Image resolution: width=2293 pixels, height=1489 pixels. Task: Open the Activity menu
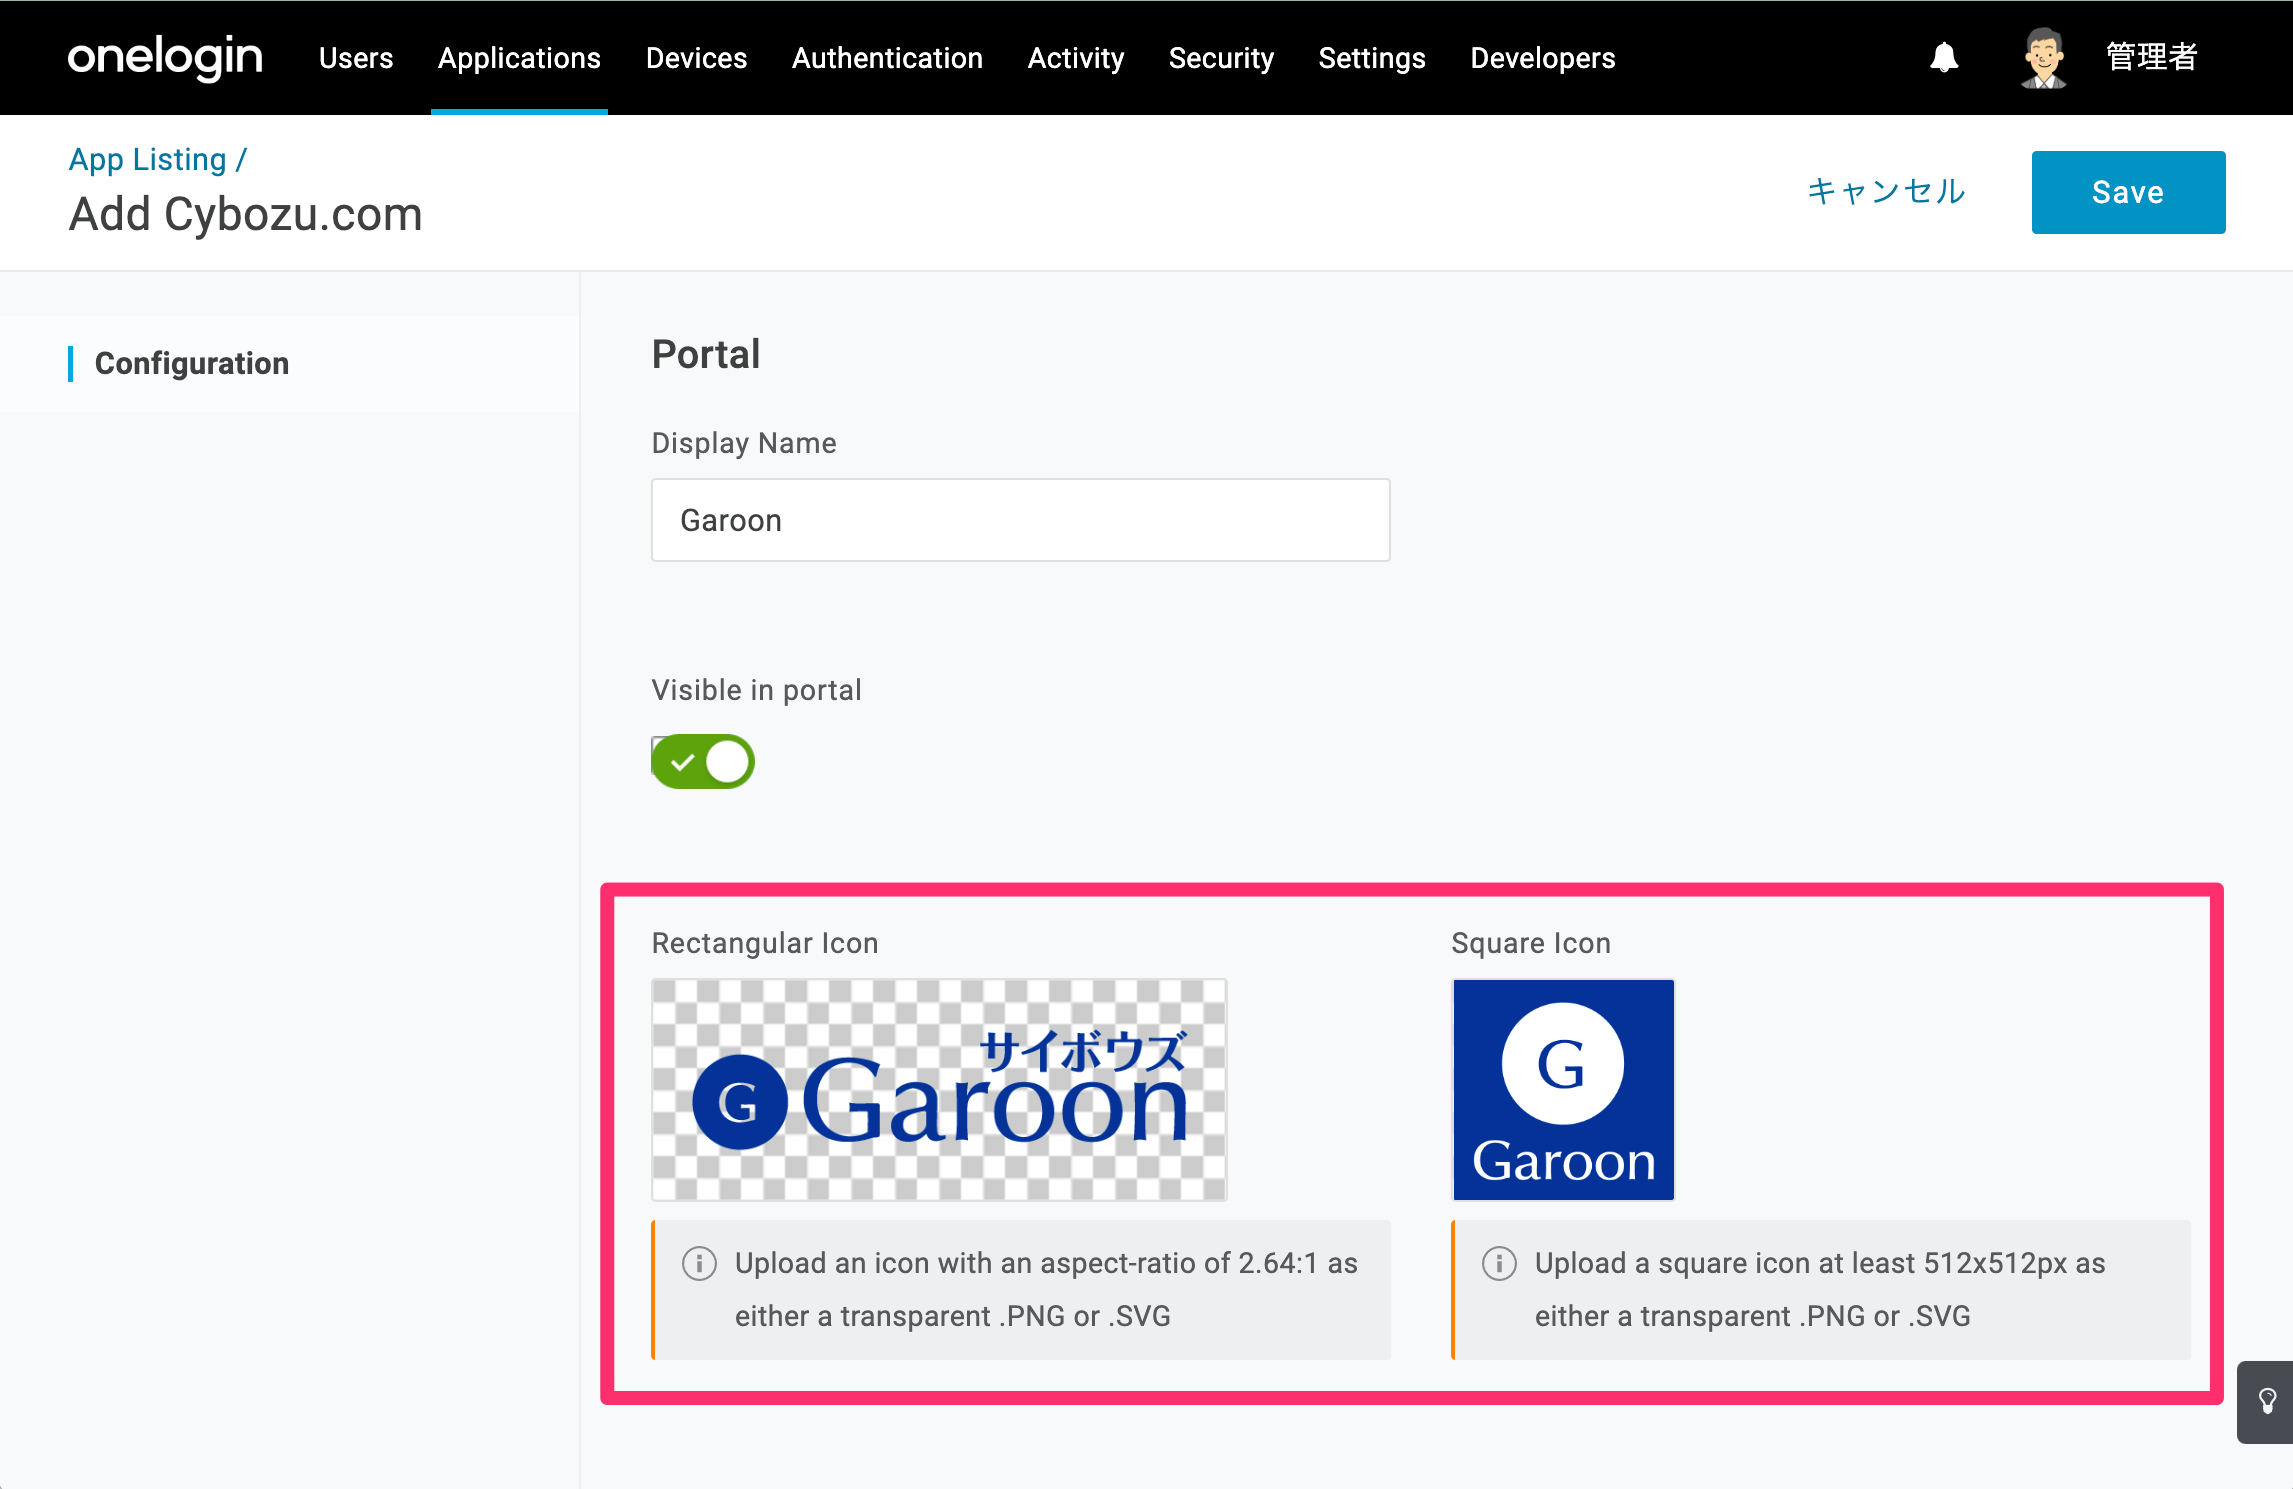tap(1076, 58)
